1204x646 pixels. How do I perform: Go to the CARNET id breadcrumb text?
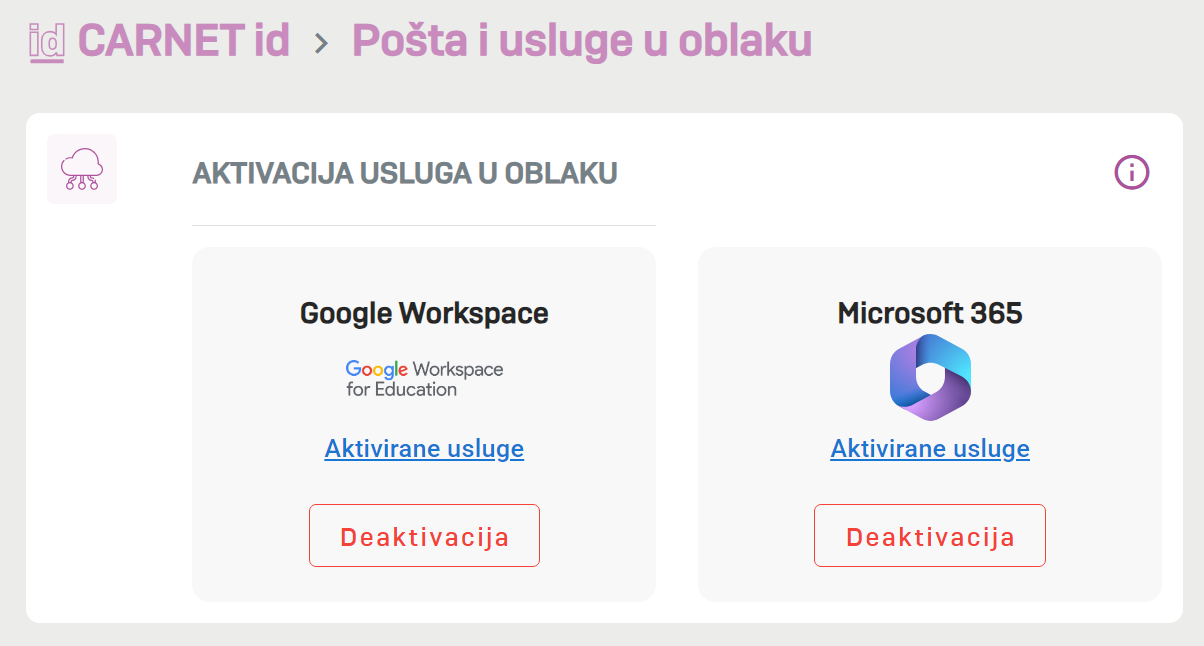[184, 41]
